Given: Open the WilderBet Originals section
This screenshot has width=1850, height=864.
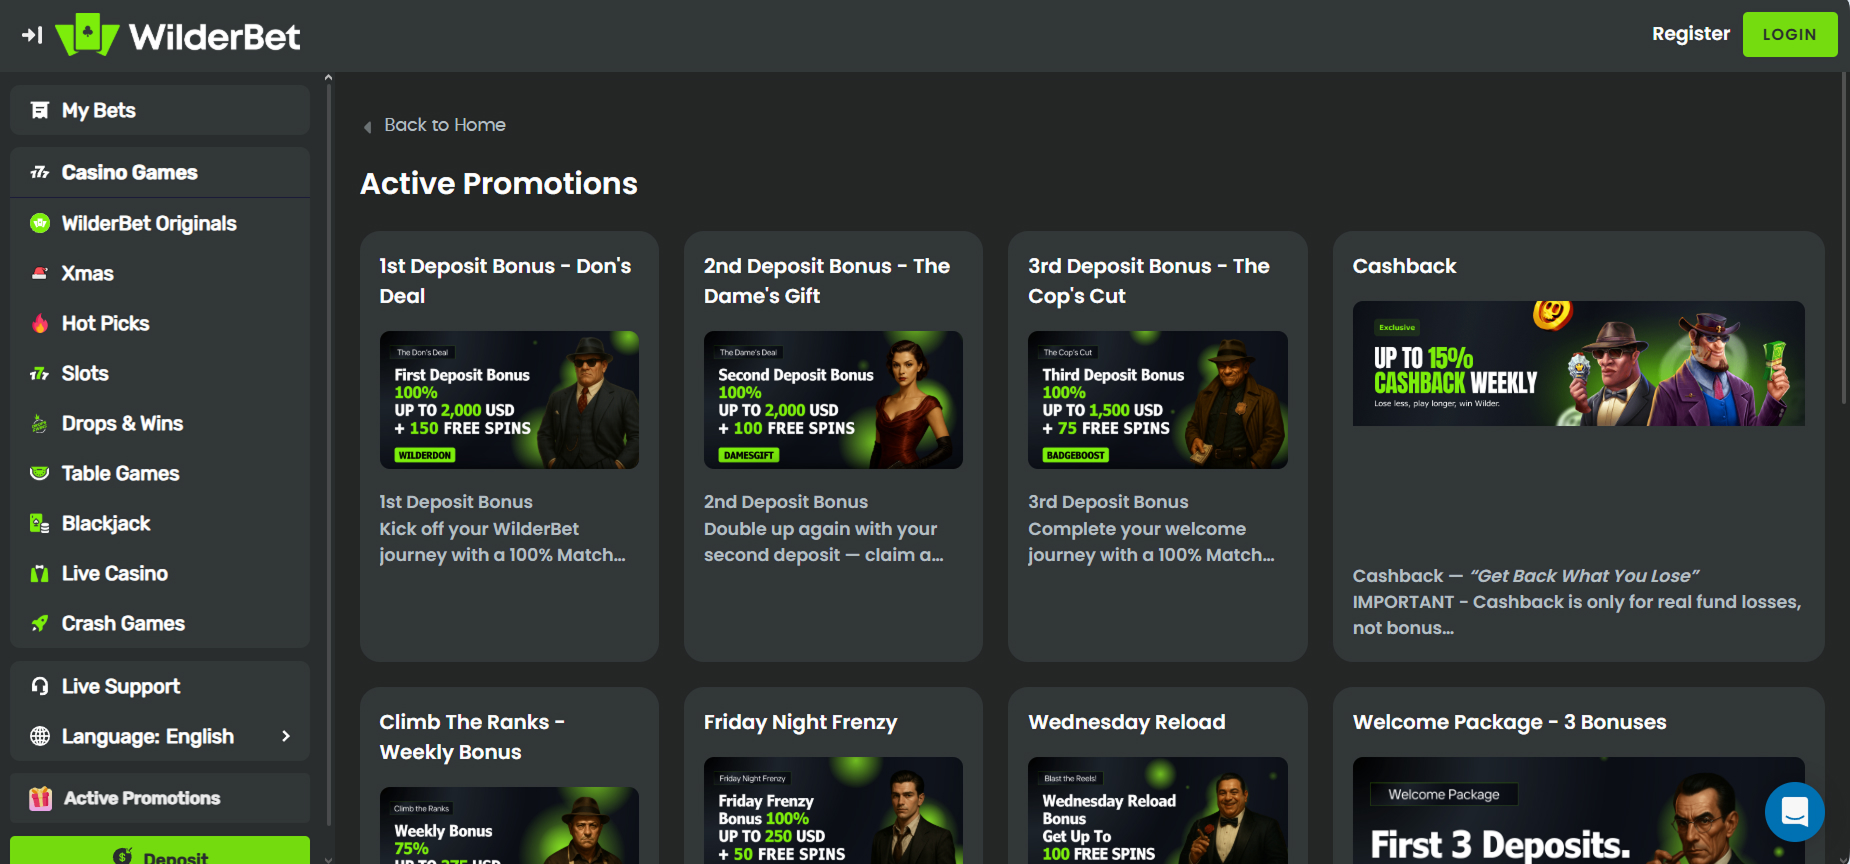Looking at the screenshot, I should (x=149, y=223).
